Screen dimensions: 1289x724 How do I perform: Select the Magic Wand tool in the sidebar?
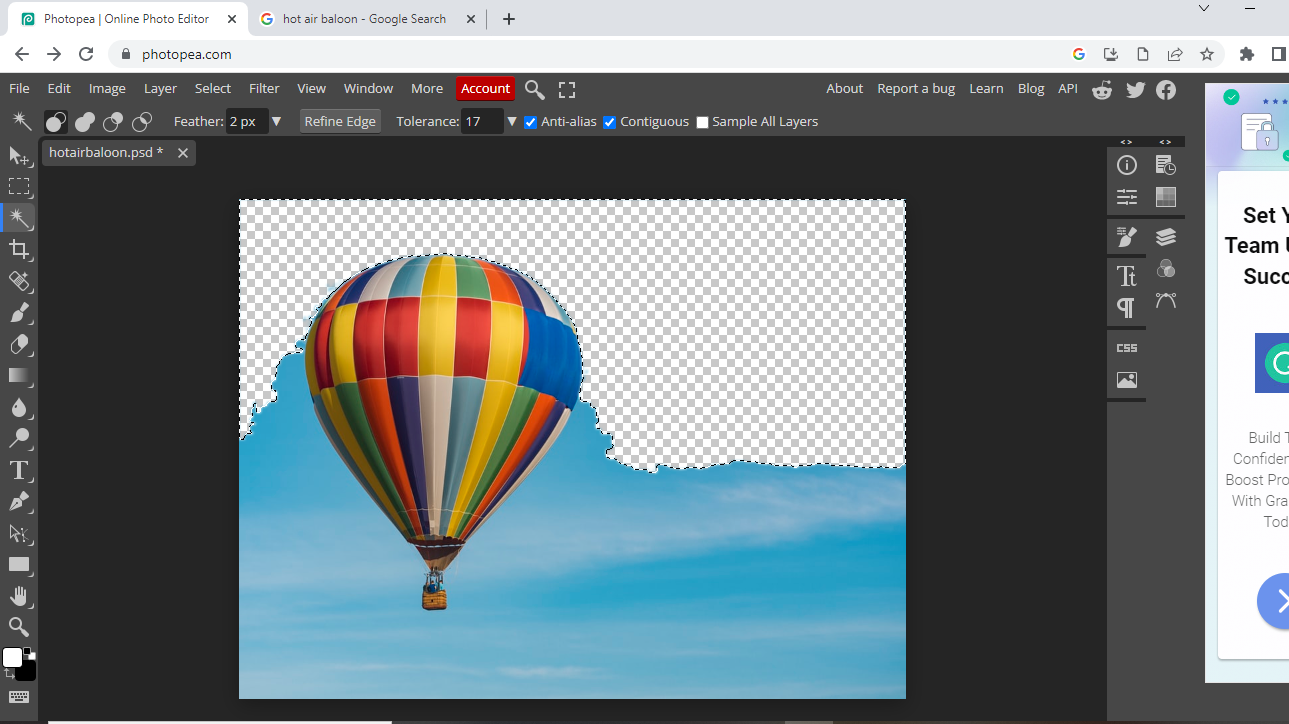tap(19, 218)
